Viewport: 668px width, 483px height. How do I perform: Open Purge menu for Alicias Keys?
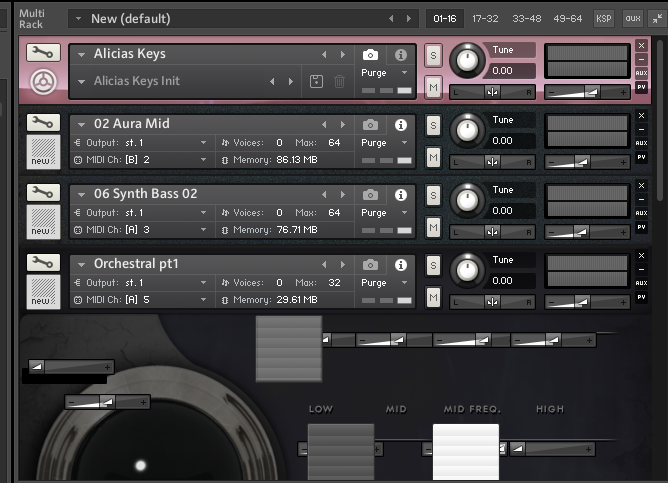(385, 73)
